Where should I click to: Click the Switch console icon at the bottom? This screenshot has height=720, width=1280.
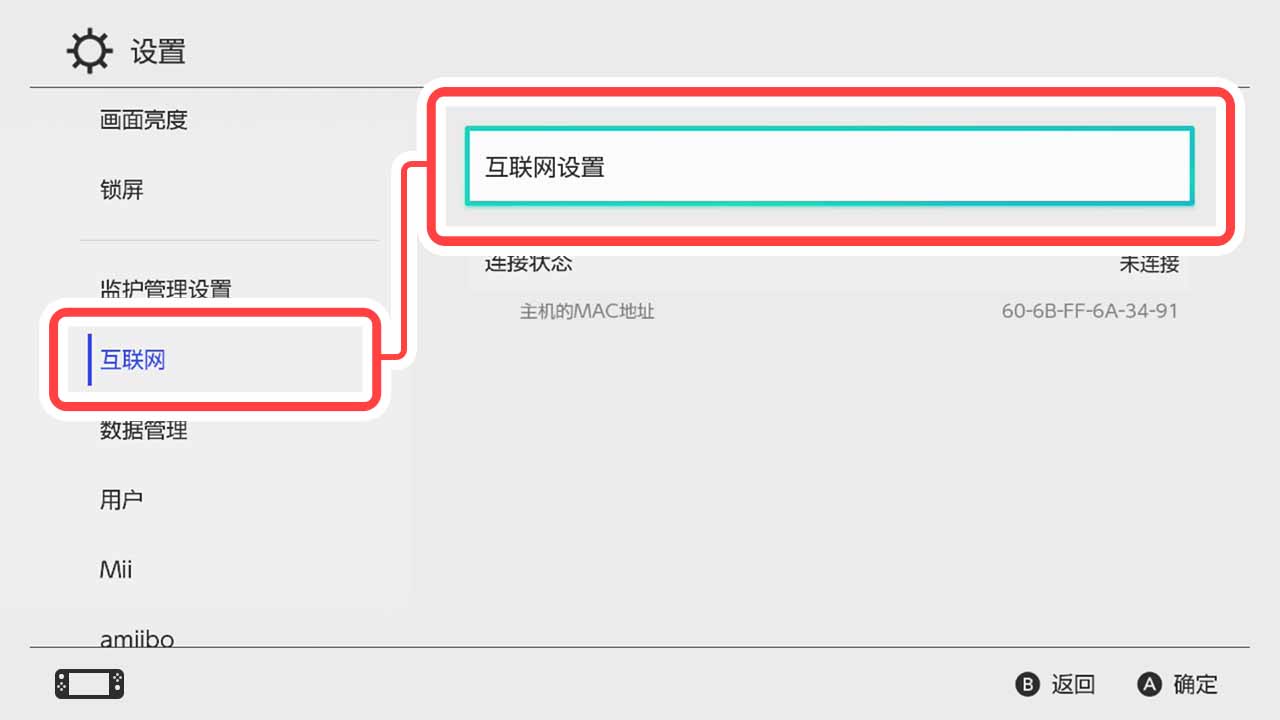pos(89,684)
